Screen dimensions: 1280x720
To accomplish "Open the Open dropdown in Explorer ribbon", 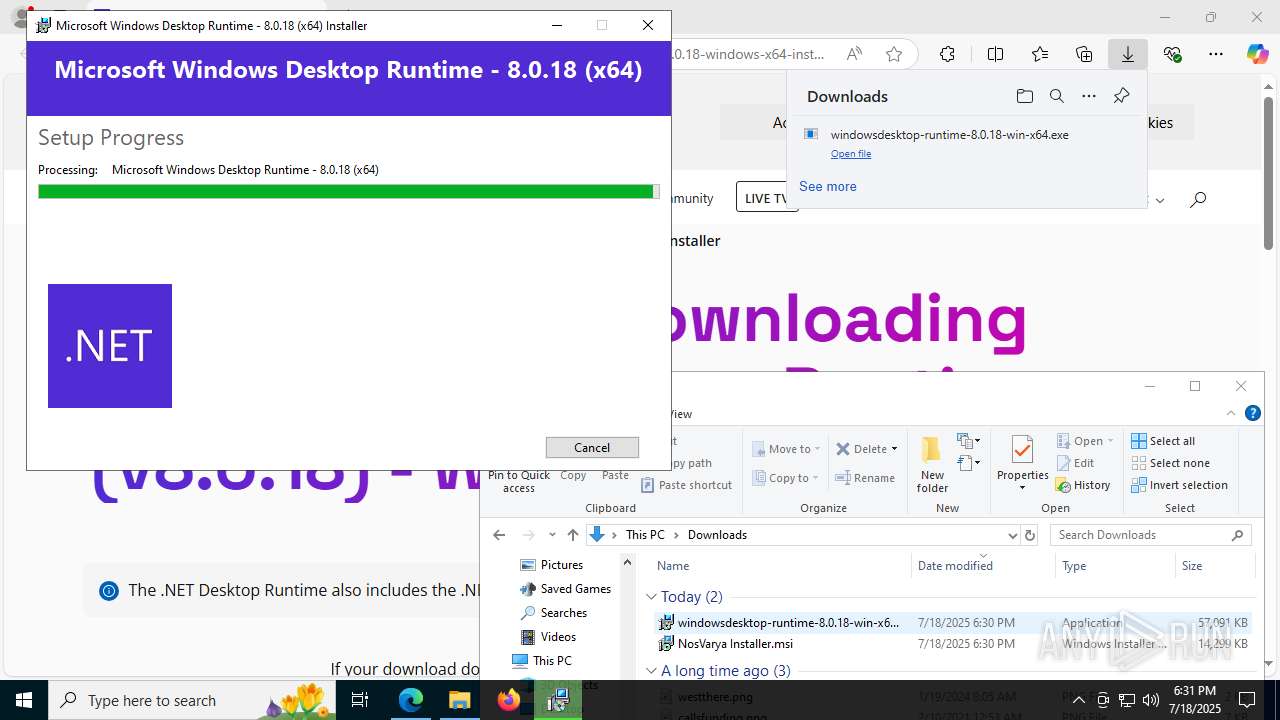I will [1085, 441].
